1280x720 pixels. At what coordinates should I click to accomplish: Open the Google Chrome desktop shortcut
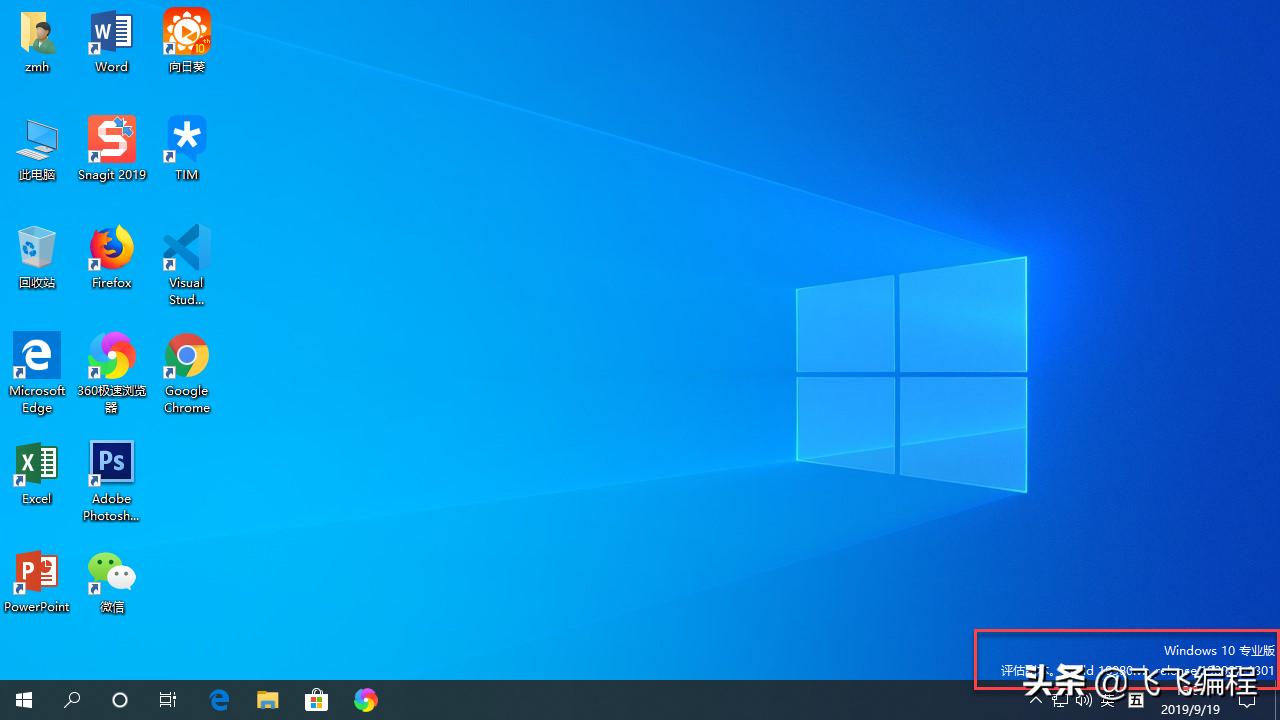pyautogui.click(x=186, y=355)
